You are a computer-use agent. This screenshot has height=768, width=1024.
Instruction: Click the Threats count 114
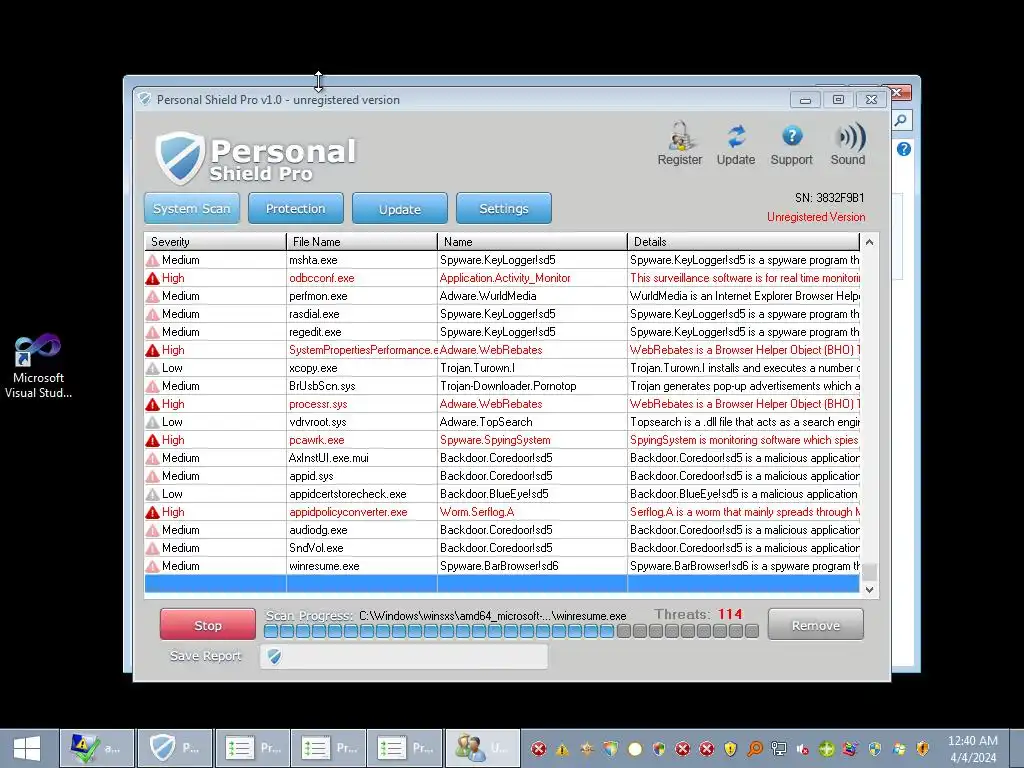coord(729,615)
